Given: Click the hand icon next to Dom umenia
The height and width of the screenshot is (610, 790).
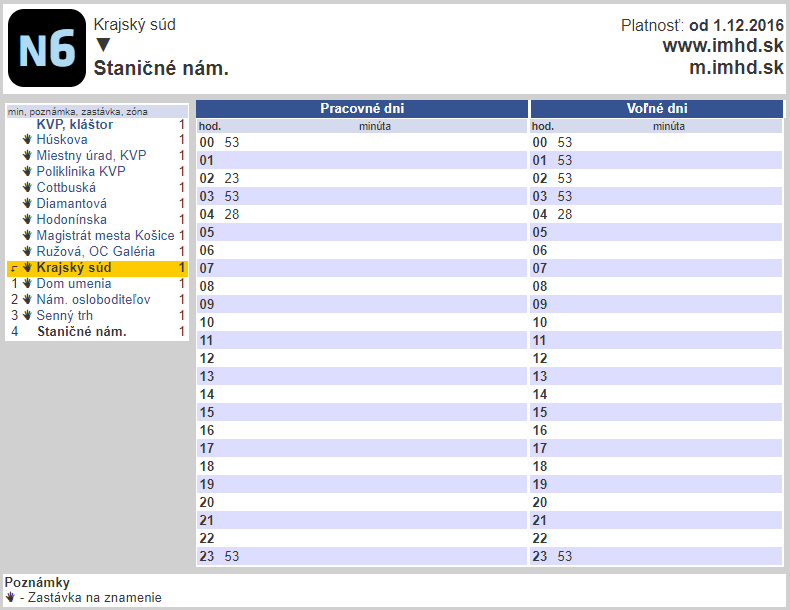Looking at the screenshot, I should pos(27,284).
